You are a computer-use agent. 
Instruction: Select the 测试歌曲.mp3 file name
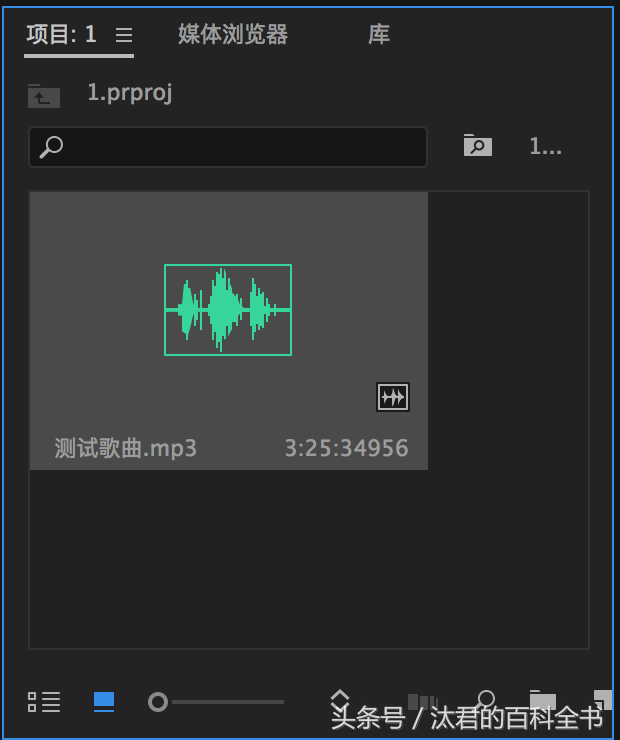126,448
